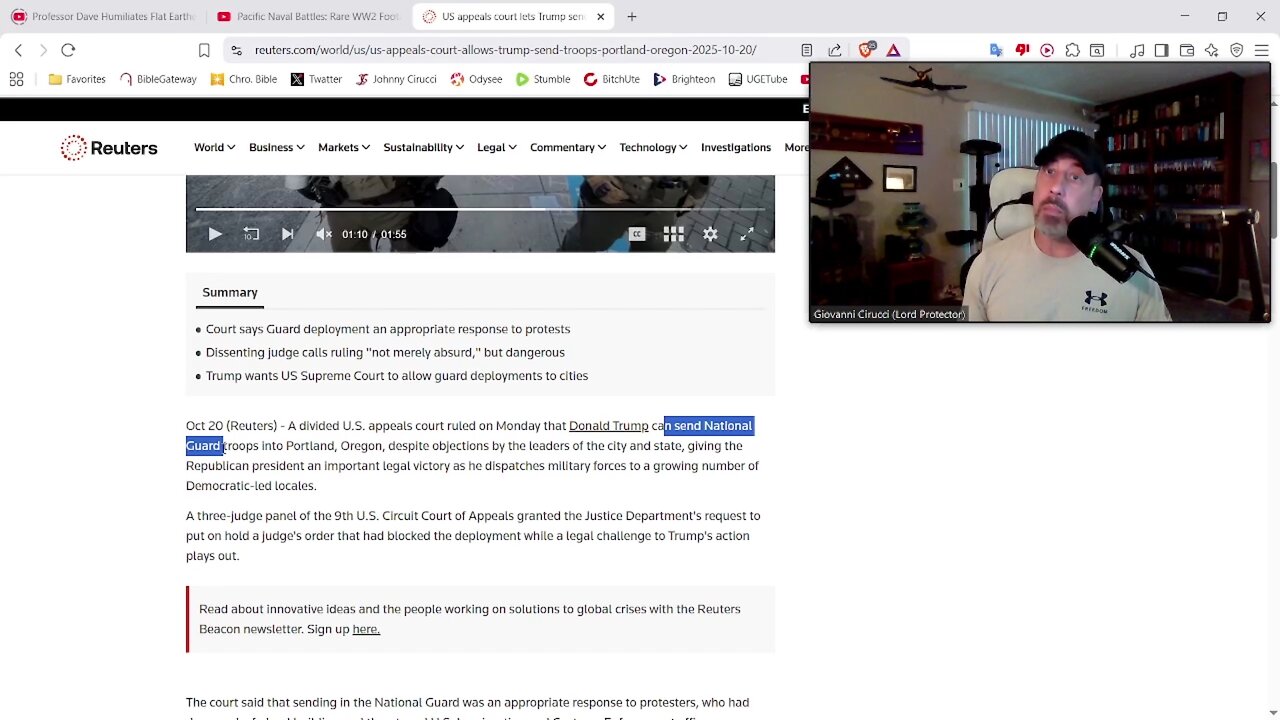This screenshot has height=720, width=1280.
Task: Play the Reuters video
Action: tap(215, 234)
